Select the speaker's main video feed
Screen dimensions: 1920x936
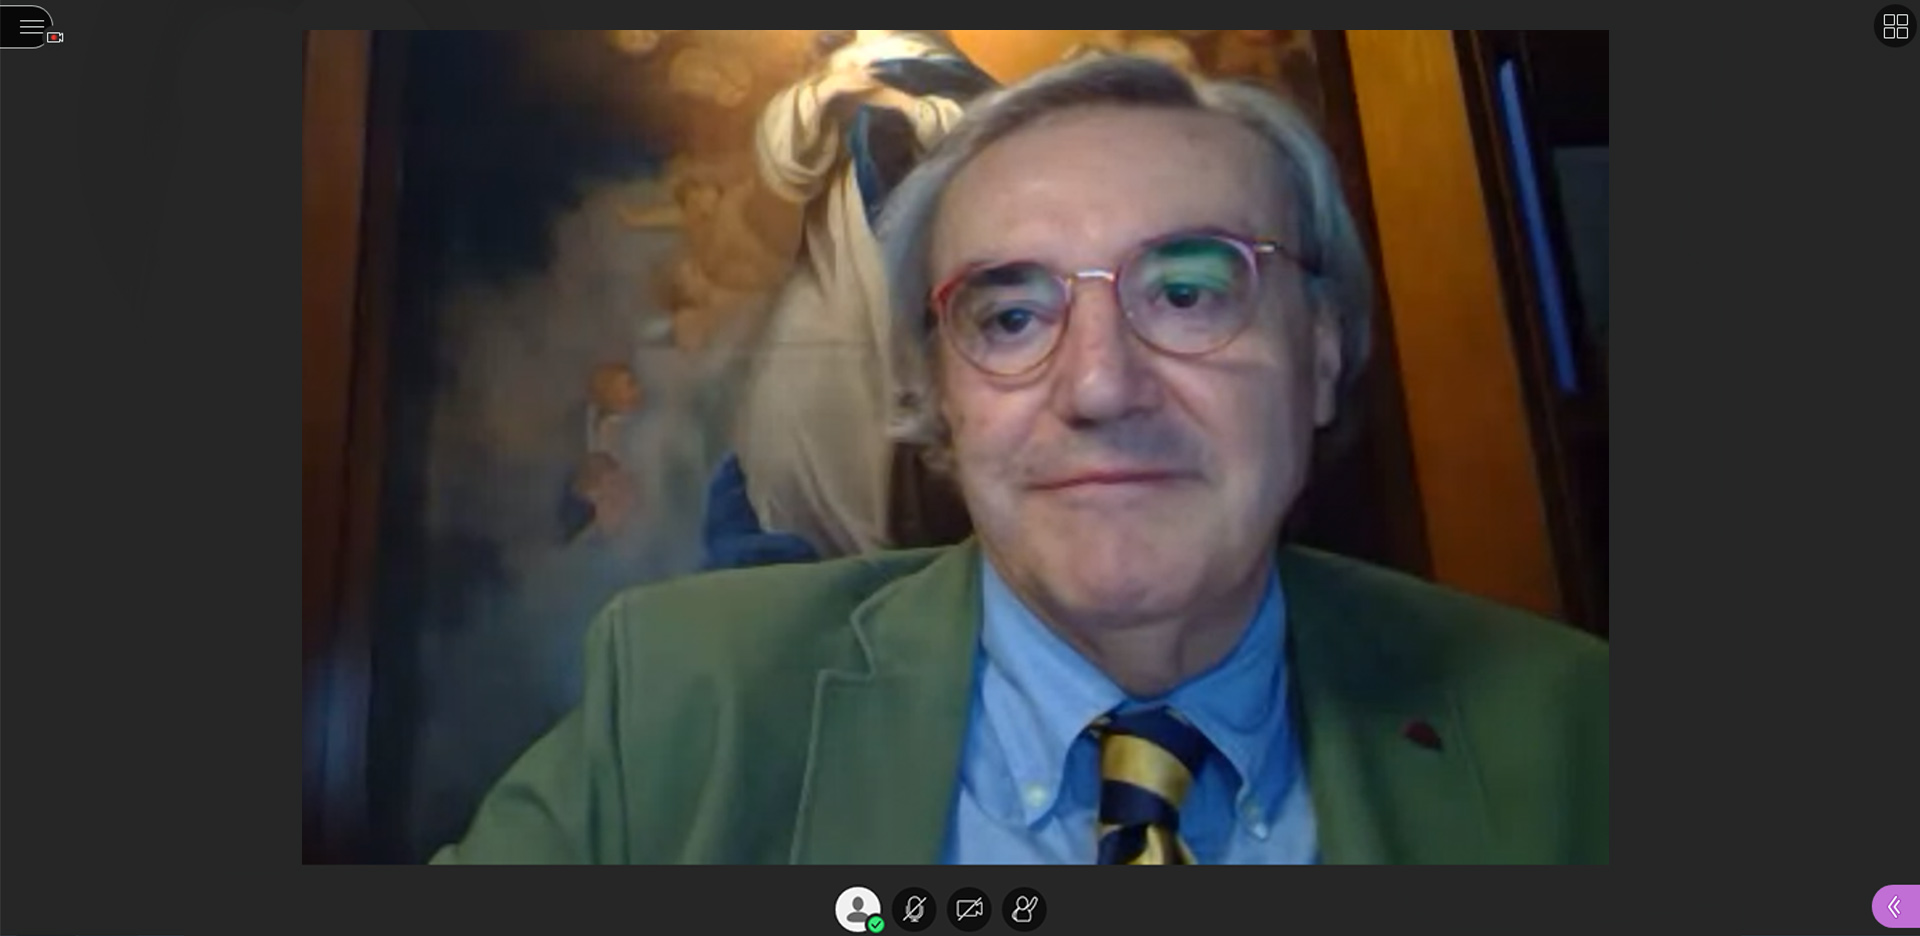[955, 447]
